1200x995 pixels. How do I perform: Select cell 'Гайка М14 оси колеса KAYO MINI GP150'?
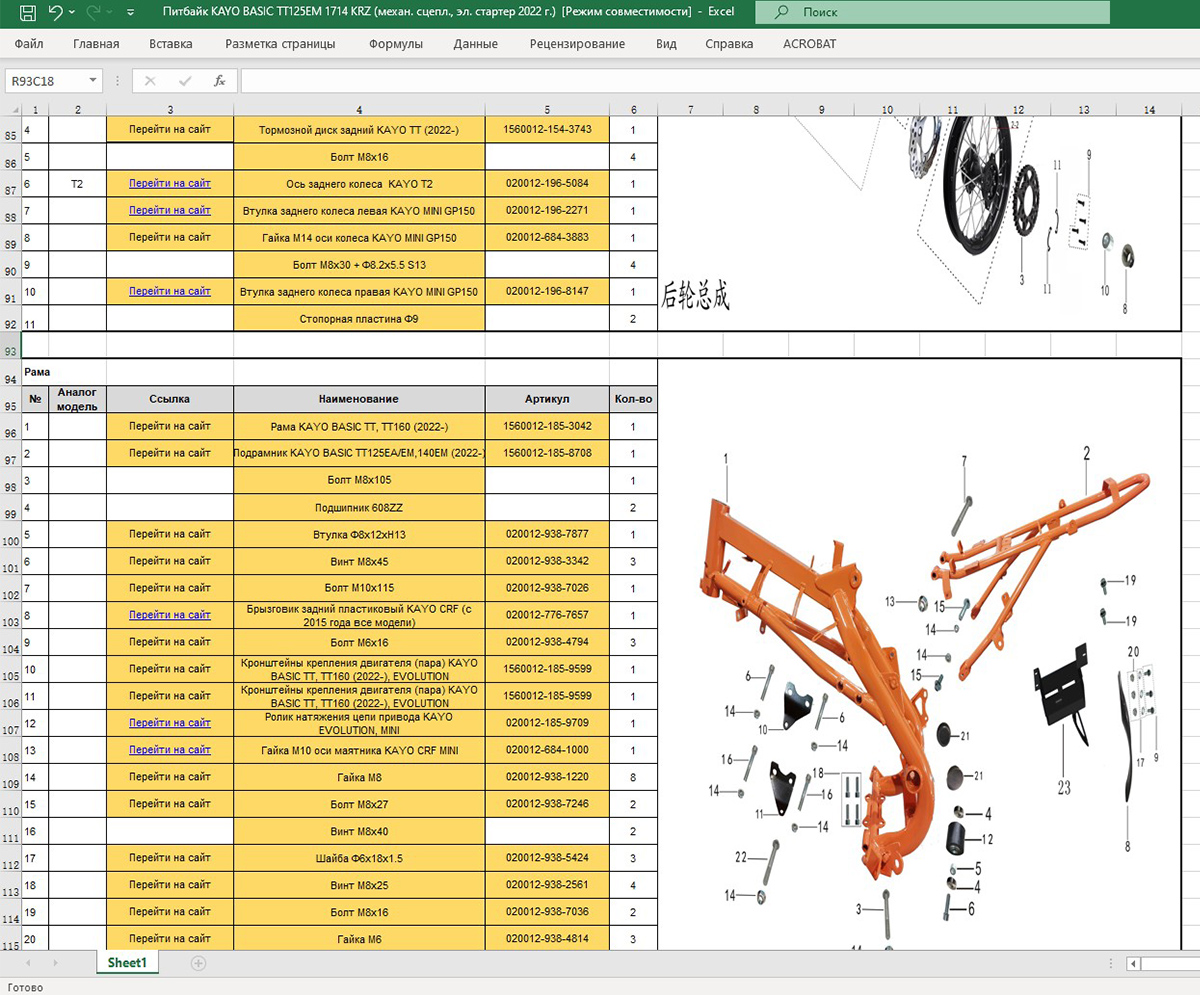(x=359, y=238)
